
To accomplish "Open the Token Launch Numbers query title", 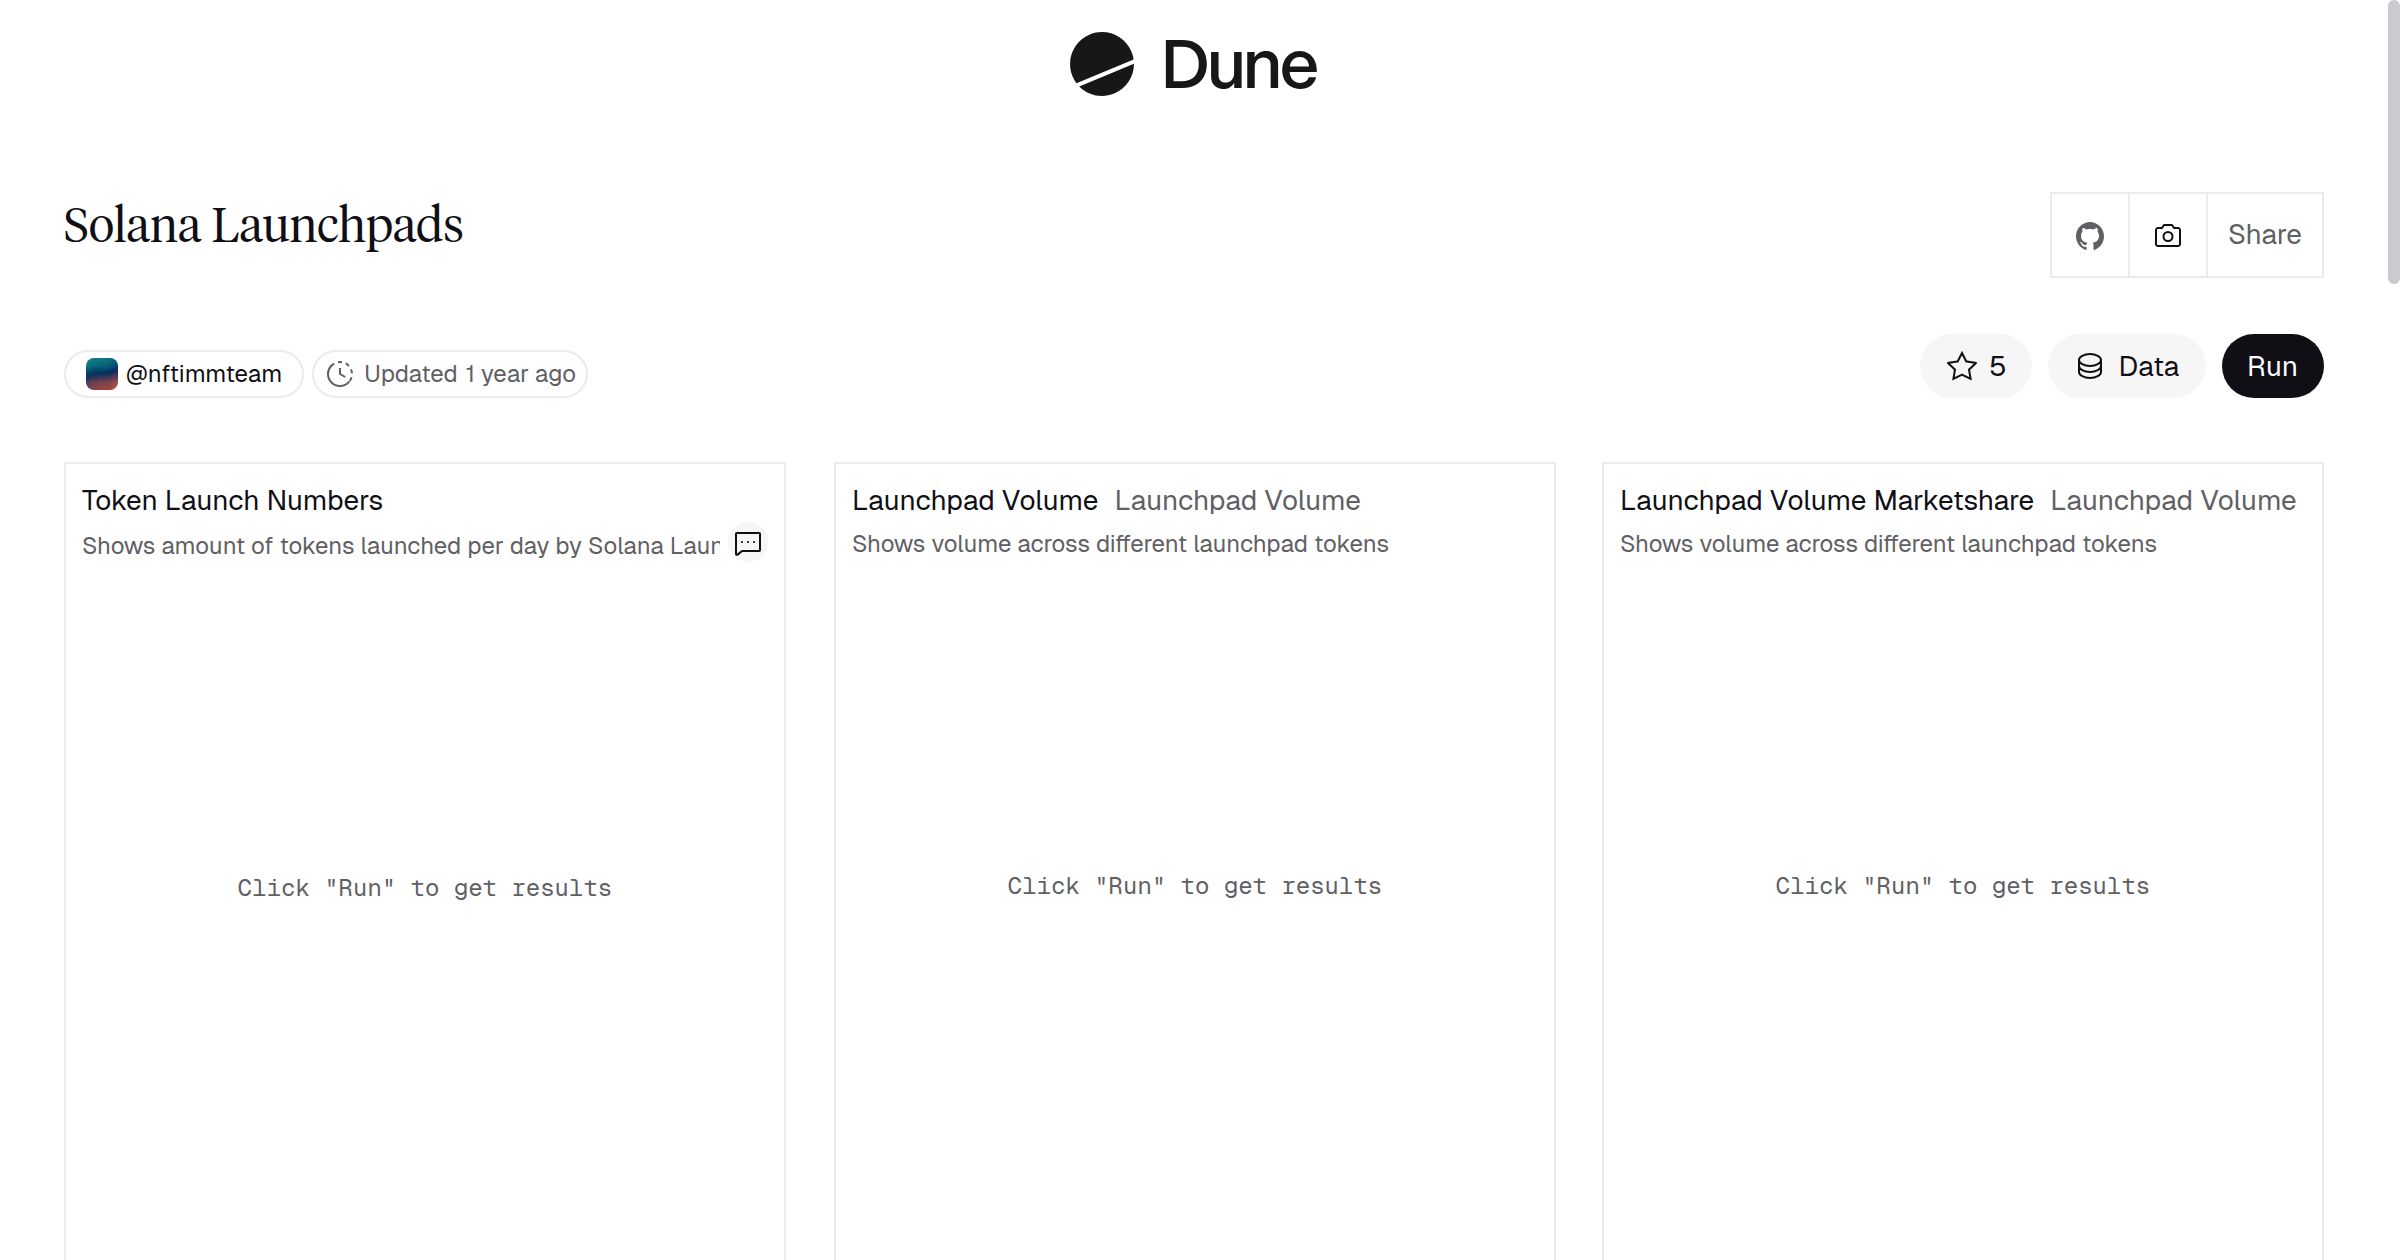I will coord(232,500).
